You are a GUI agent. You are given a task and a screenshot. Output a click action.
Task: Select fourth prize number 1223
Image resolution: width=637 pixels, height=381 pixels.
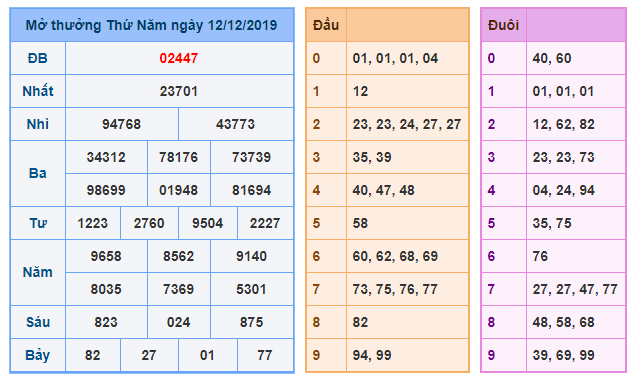pos(93,223)
